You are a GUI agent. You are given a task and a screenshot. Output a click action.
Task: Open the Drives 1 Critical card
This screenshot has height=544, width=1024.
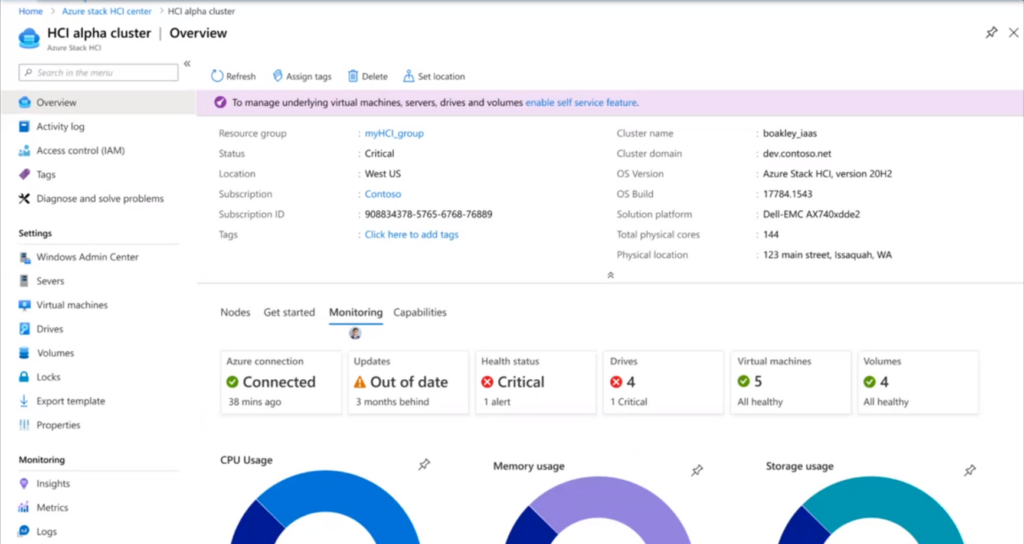point(664,383)
